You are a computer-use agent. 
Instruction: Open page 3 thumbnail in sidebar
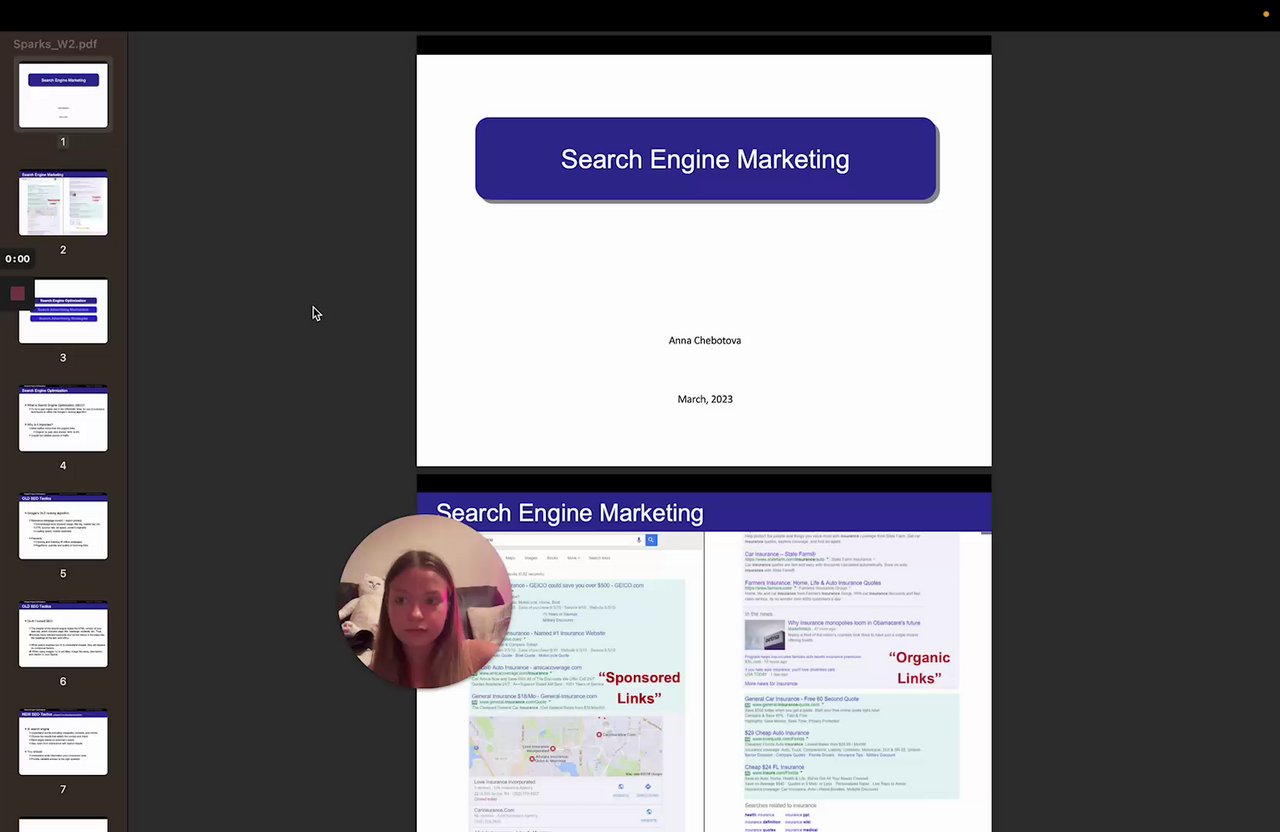[x=63, y=311]
